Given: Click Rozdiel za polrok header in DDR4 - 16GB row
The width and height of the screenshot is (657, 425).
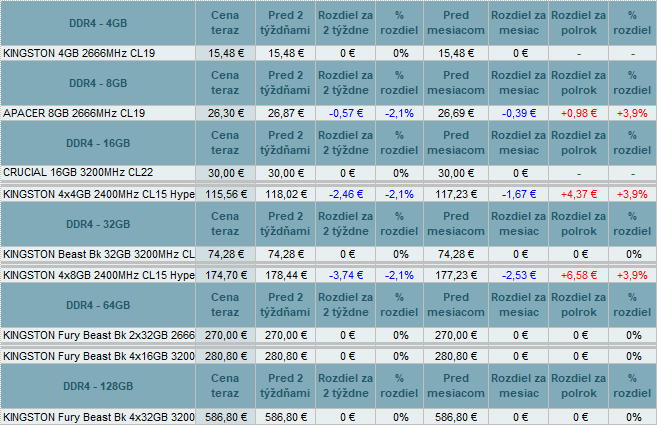Looking at the screenshot, I should 579,143.
